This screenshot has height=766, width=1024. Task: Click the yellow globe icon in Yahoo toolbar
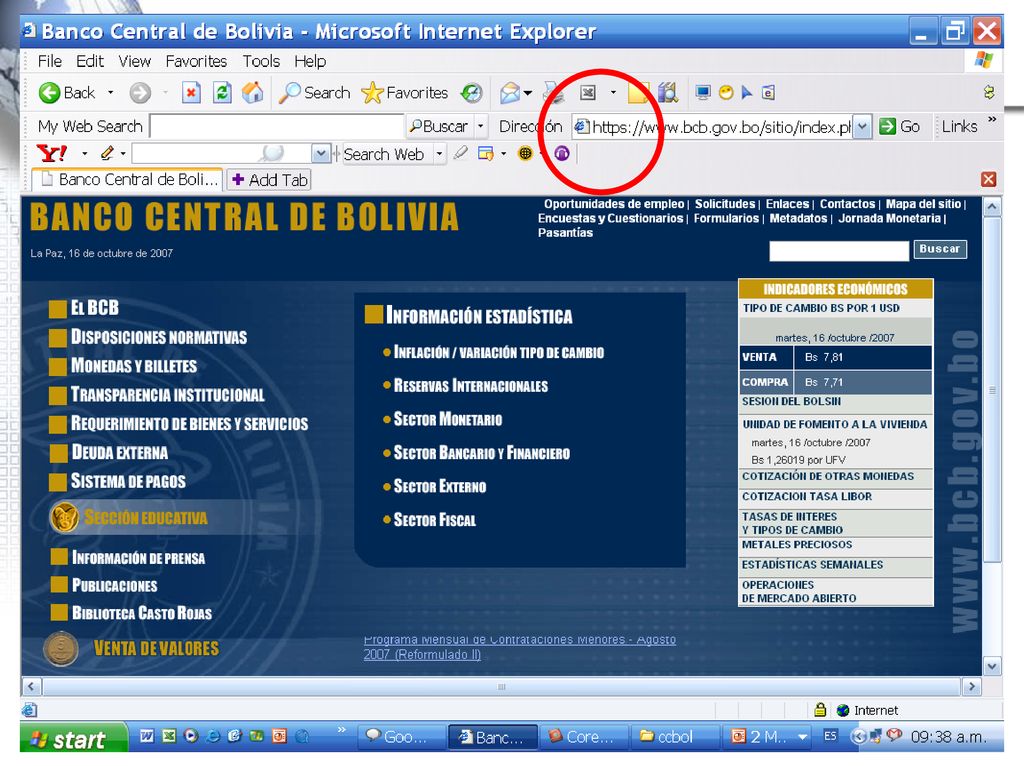[525, 153]
